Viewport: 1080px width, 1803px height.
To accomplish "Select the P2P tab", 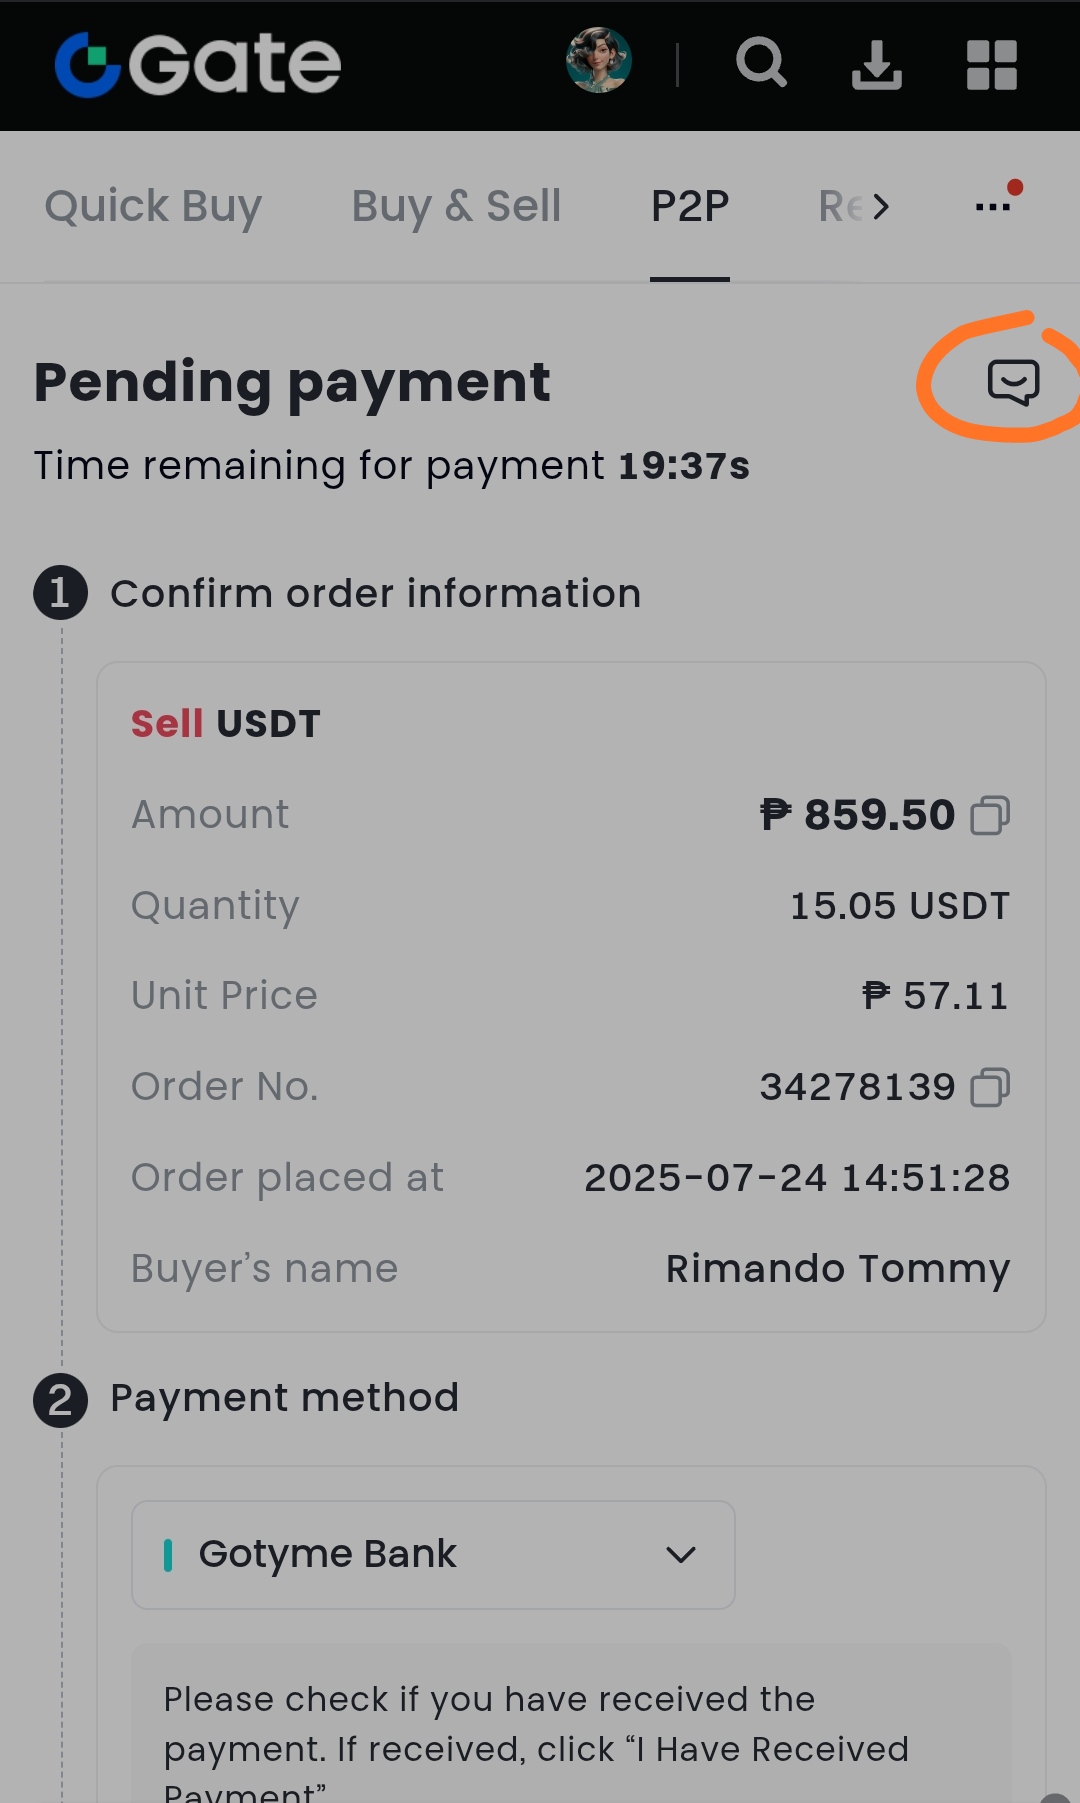I will (x=690, y=207).
